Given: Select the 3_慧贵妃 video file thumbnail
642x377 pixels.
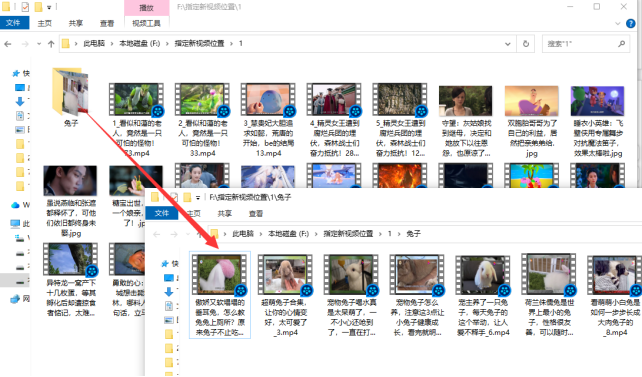Looking at the screenshot, I should coord(268,99).
